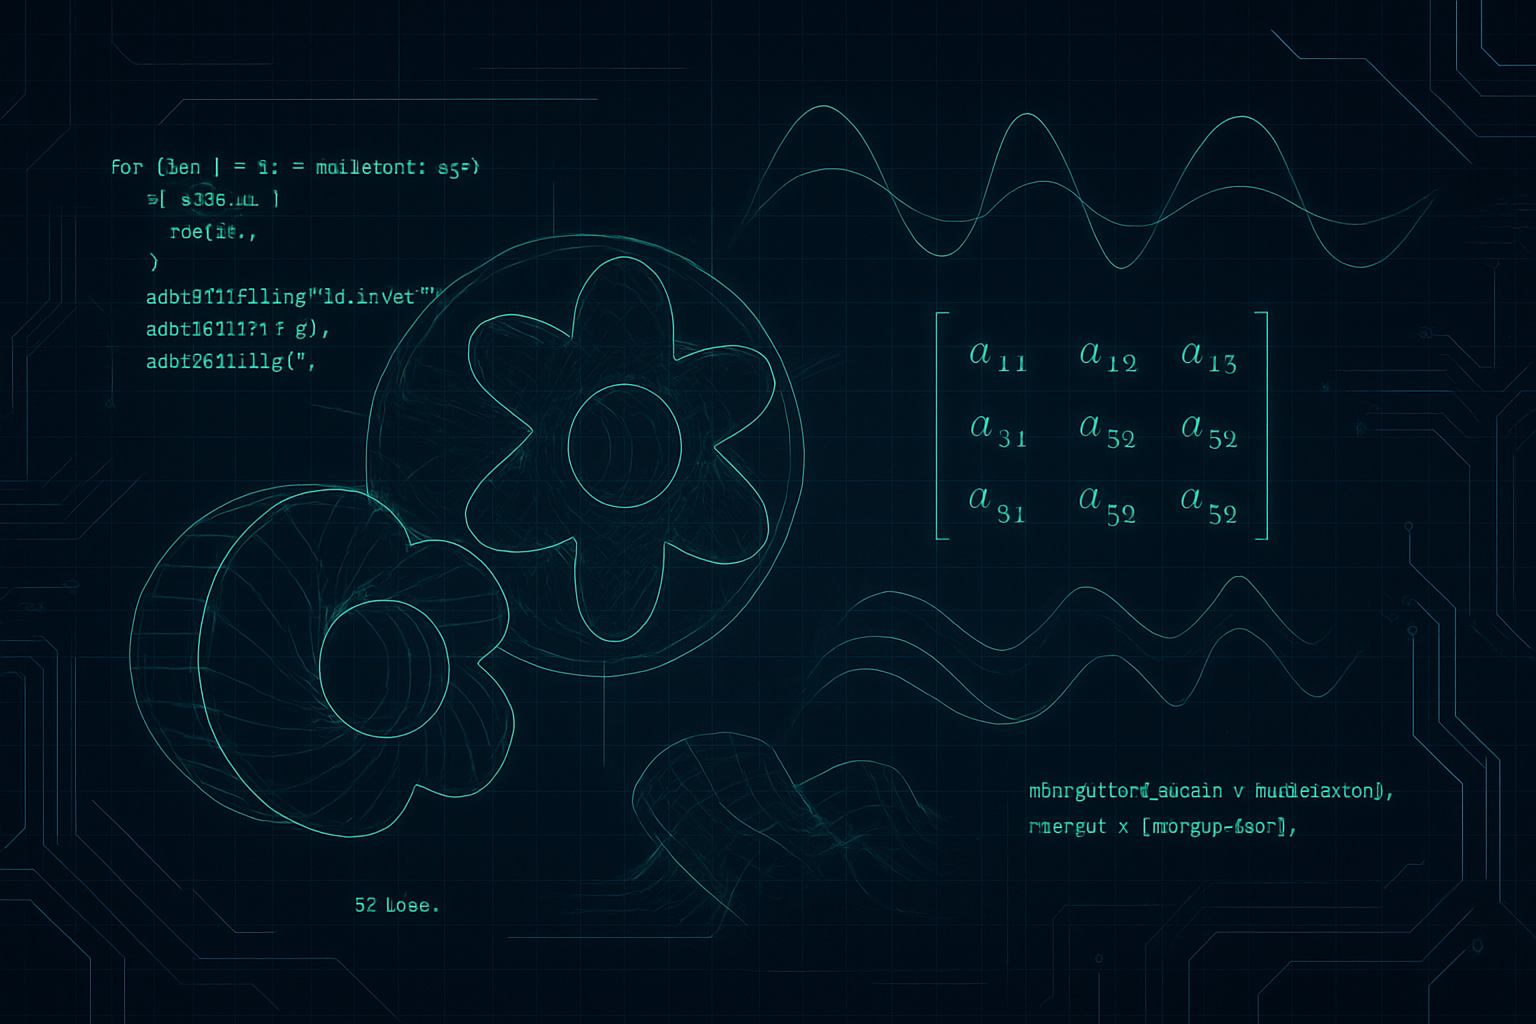Click the matrix's left square bracket
The image size is (1536, 1024).
click(x=940, y=425)
